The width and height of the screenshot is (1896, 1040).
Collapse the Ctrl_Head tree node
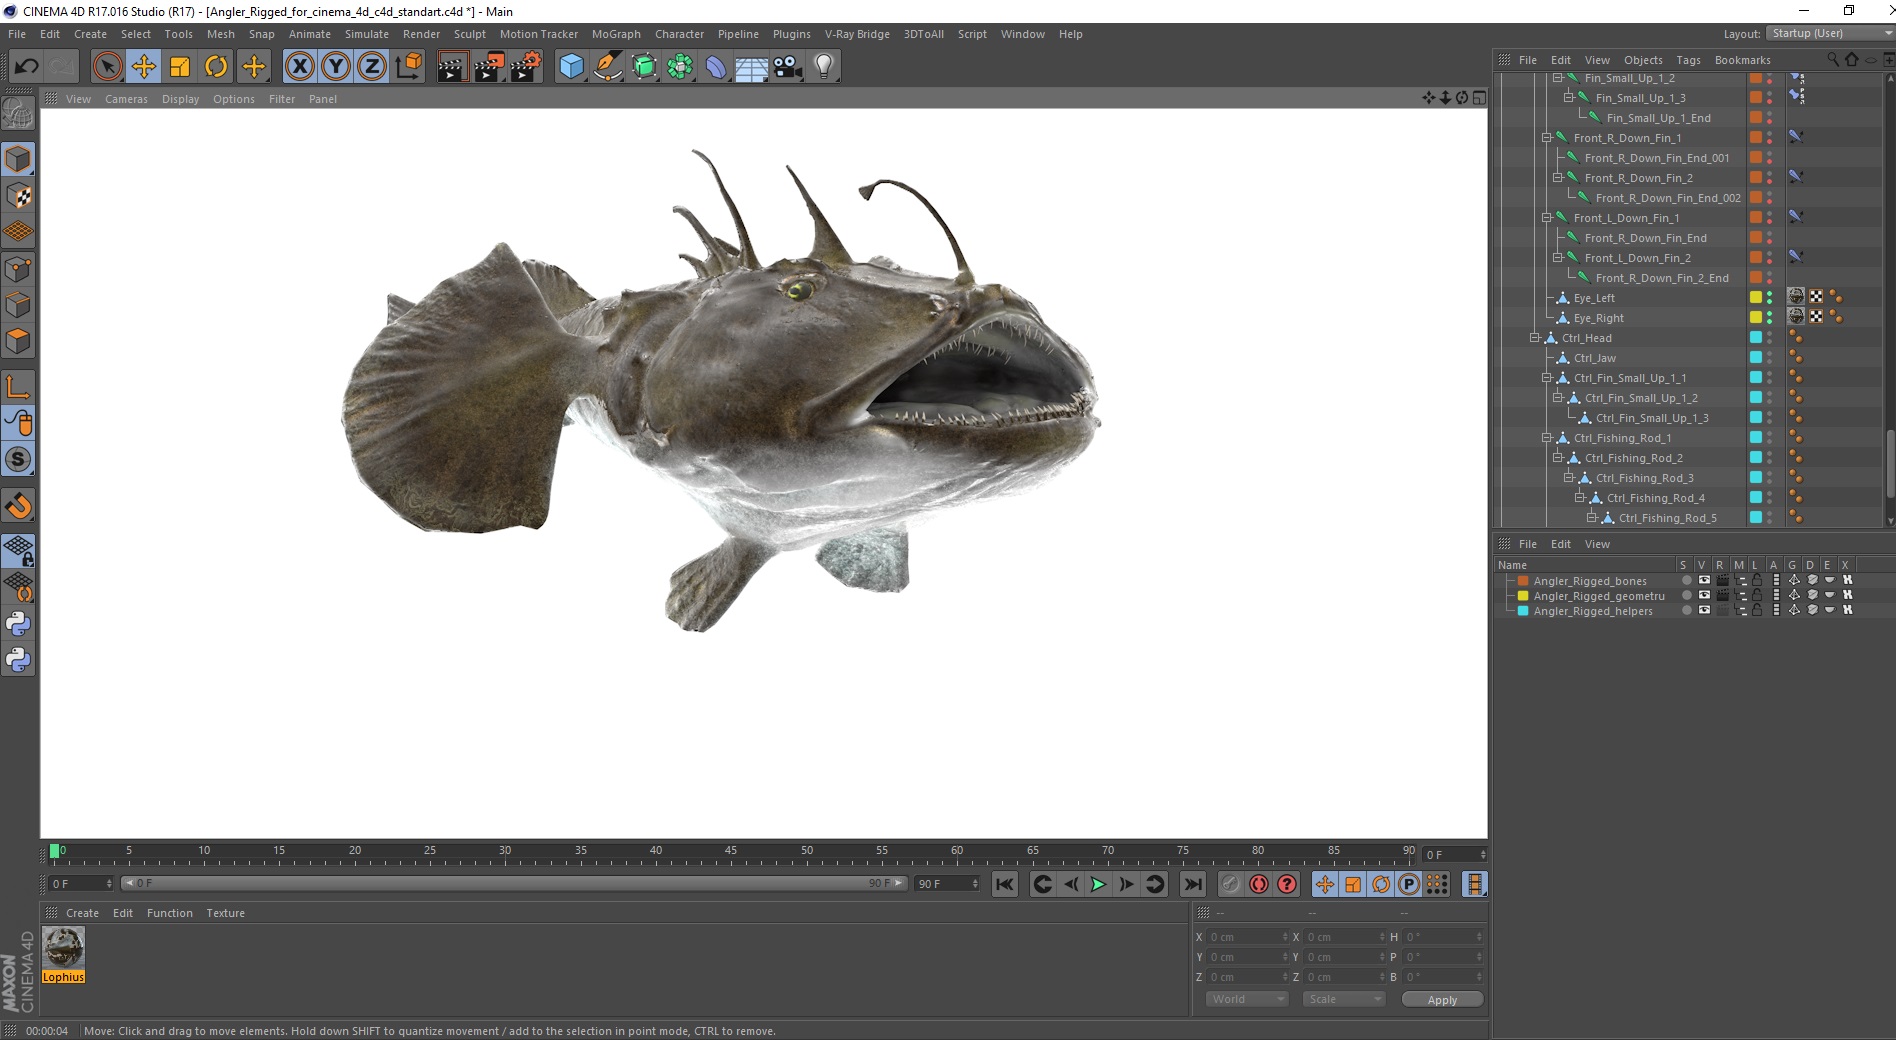pyautogui.click(x=1535, y=338)
